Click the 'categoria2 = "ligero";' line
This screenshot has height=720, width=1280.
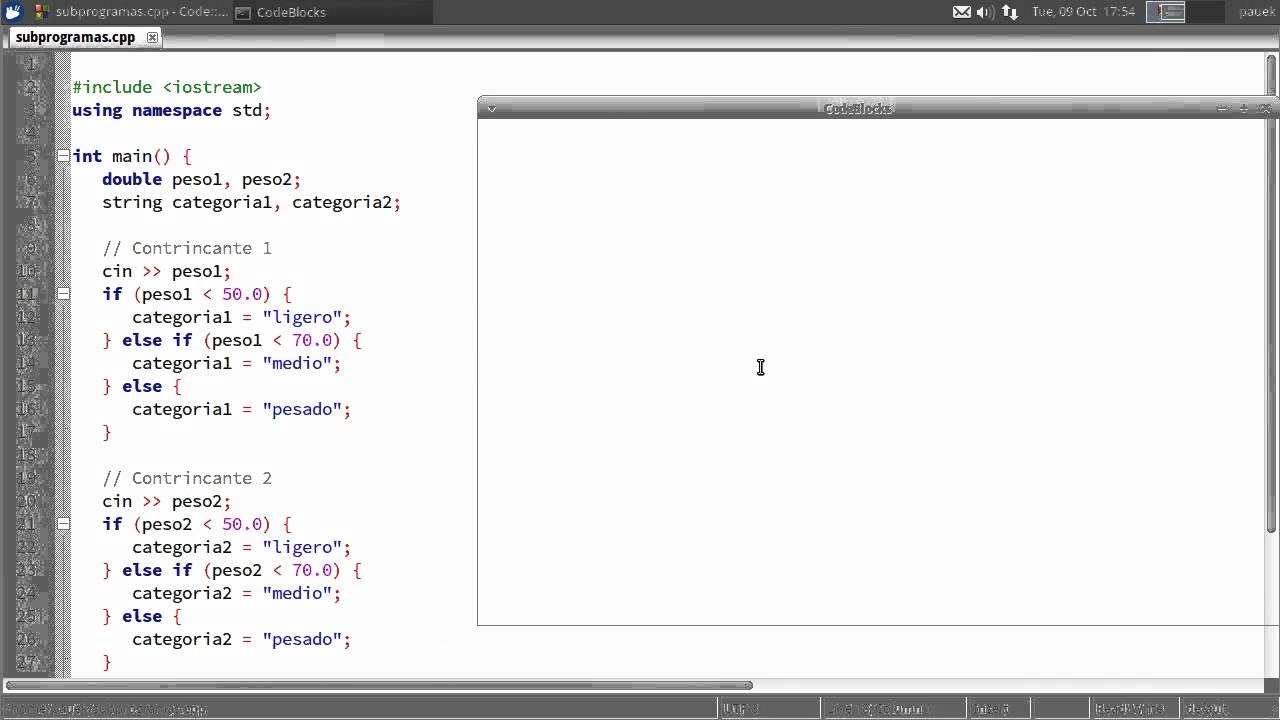point(241,547)
